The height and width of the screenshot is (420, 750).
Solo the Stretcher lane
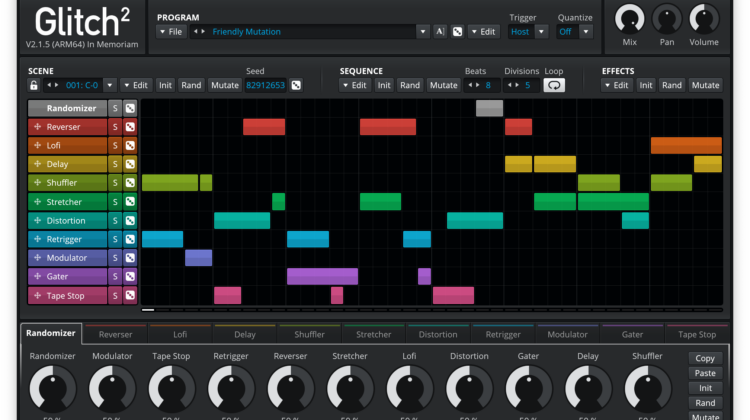click(x=115, y=202)
